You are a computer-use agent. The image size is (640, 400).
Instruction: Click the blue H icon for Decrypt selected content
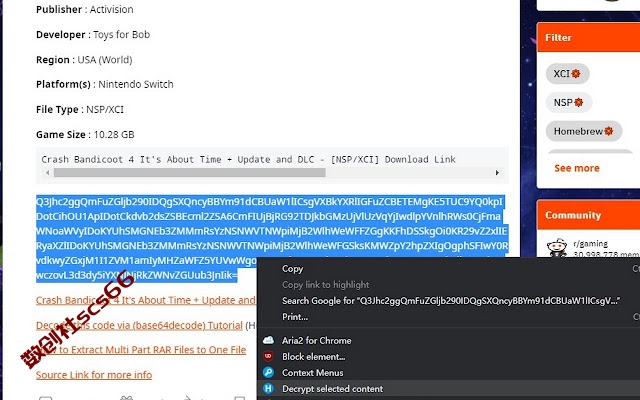point(268,389)
